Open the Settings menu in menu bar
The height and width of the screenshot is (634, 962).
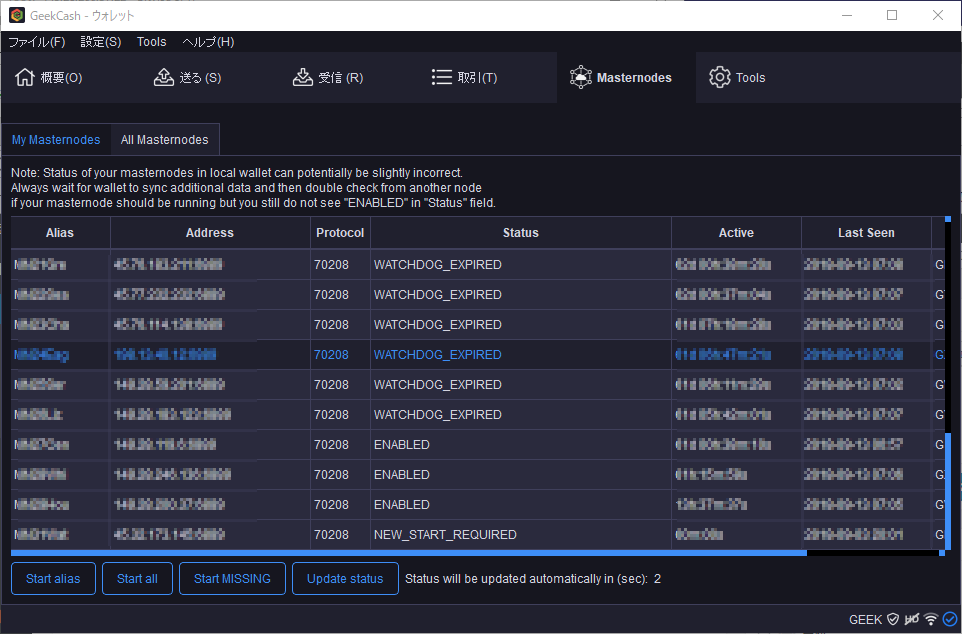[x=100, y=42]
